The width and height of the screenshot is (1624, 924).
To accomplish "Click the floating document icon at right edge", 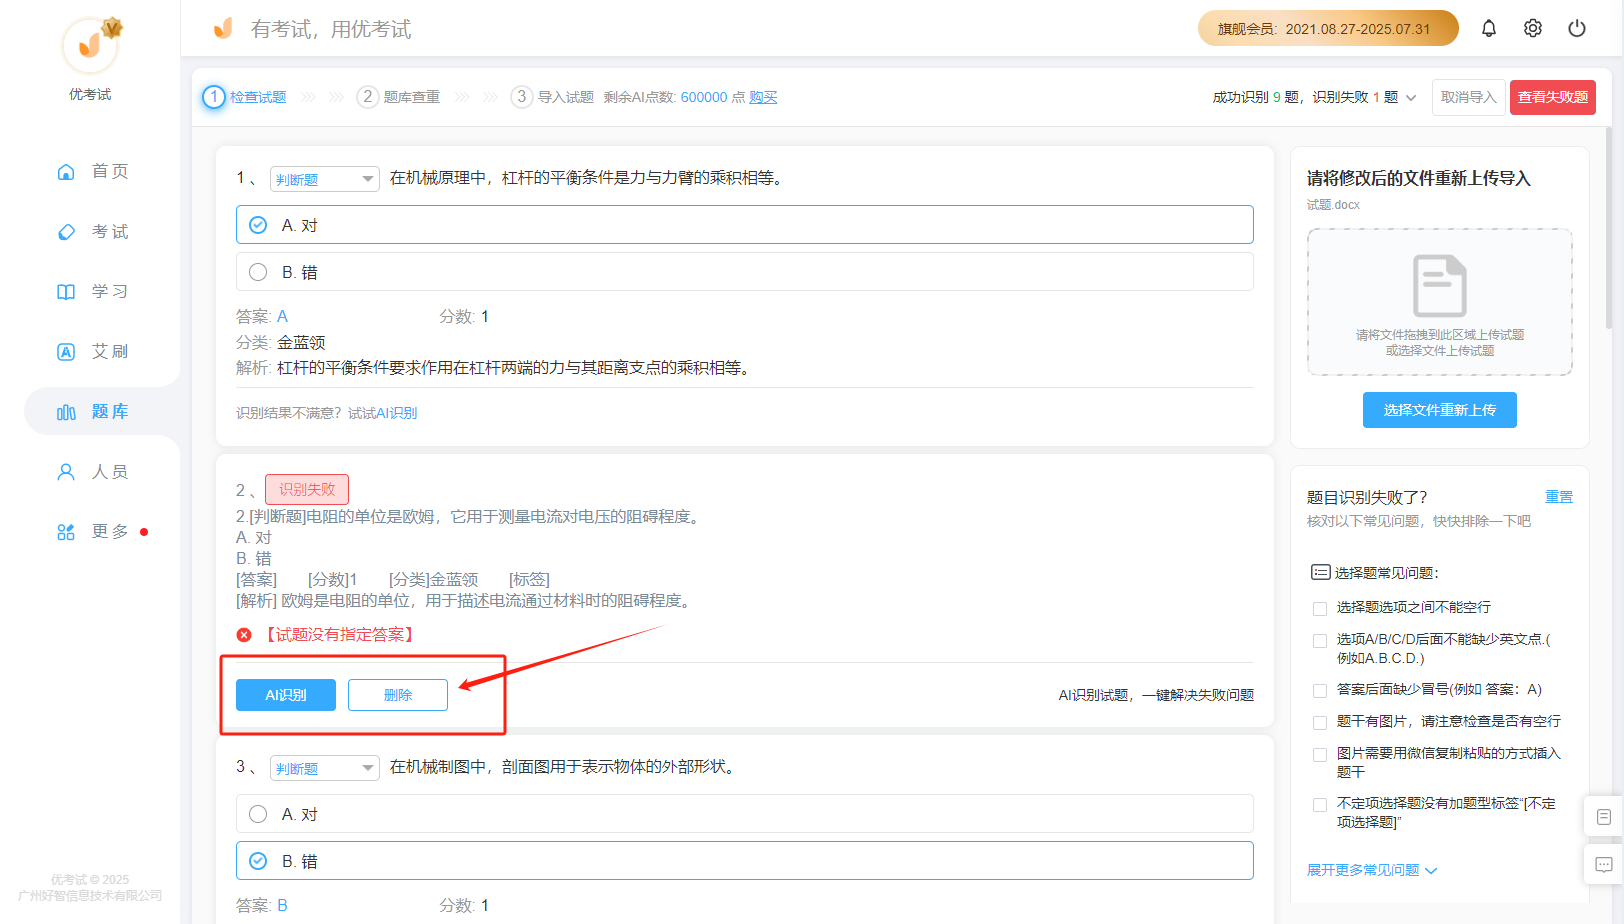I will [x=1604, y=817].
